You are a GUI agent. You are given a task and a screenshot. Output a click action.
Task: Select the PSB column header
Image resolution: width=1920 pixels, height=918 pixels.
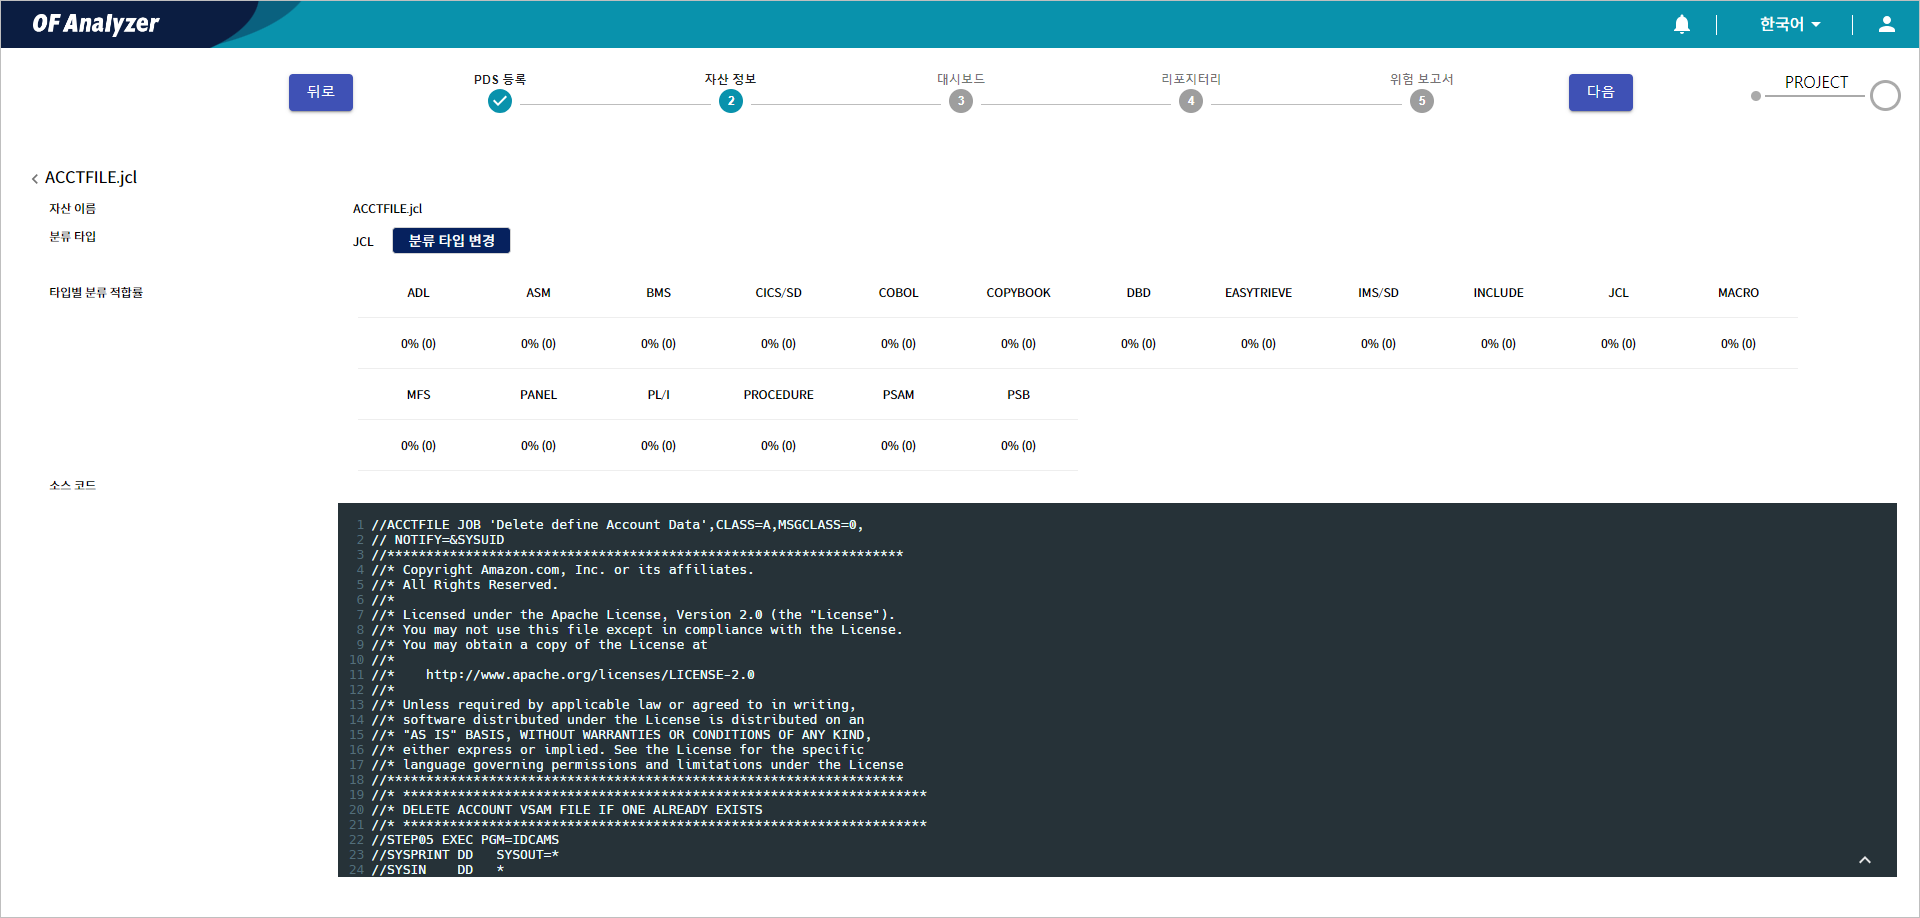(1018, 395)
